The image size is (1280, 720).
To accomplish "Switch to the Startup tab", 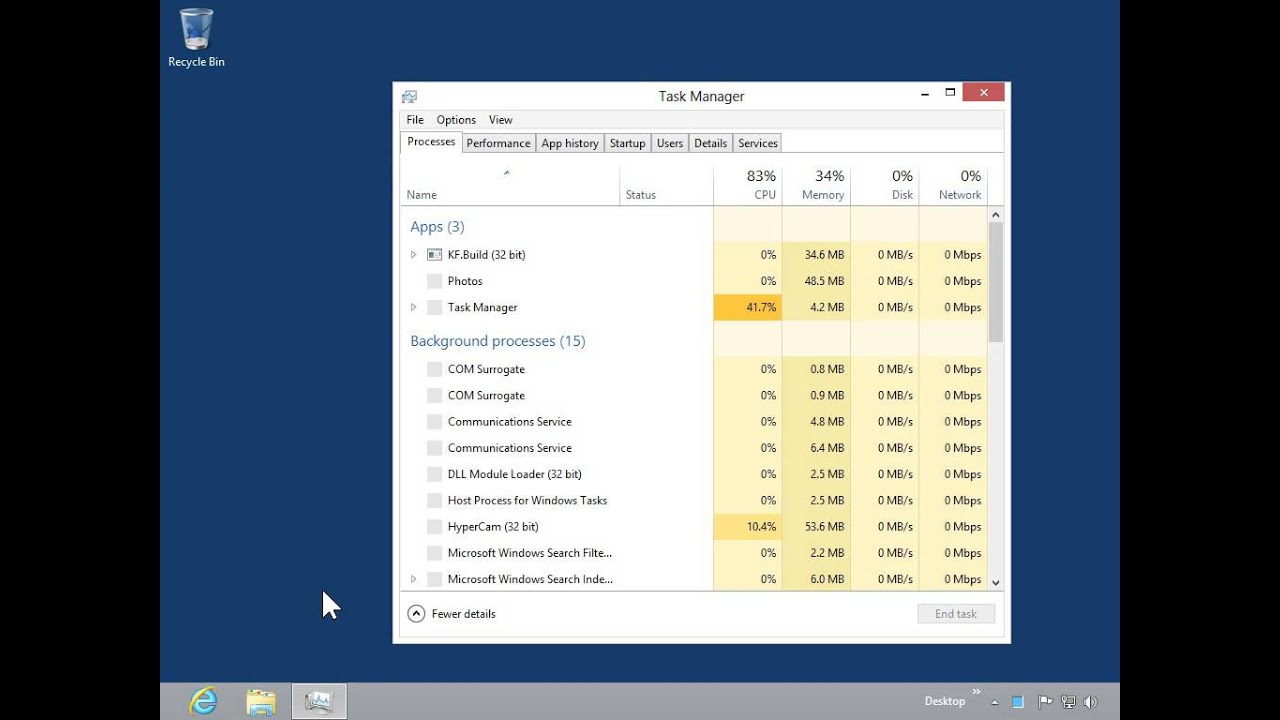I will [628, 143].
